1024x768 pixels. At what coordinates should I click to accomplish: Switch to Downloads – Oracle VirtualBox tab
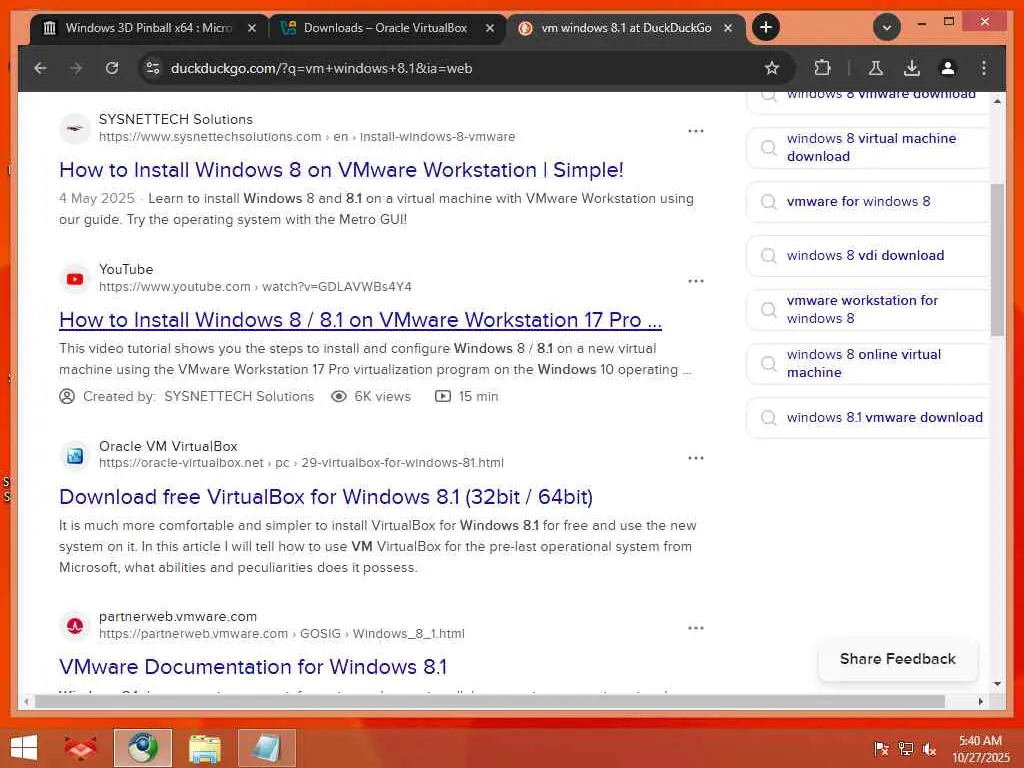click(x=385, y=28)
